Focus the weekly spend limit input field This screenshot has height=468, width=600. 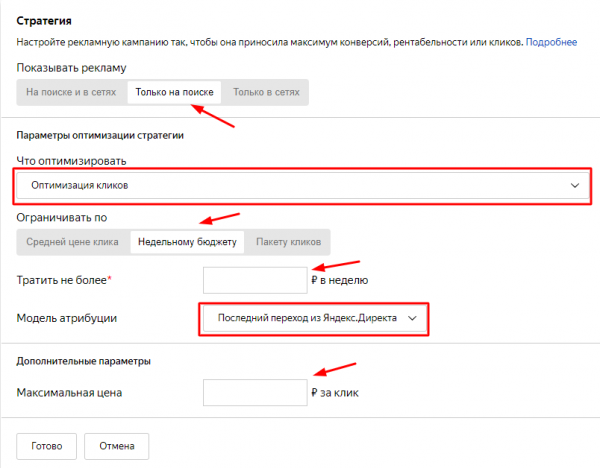254,280
